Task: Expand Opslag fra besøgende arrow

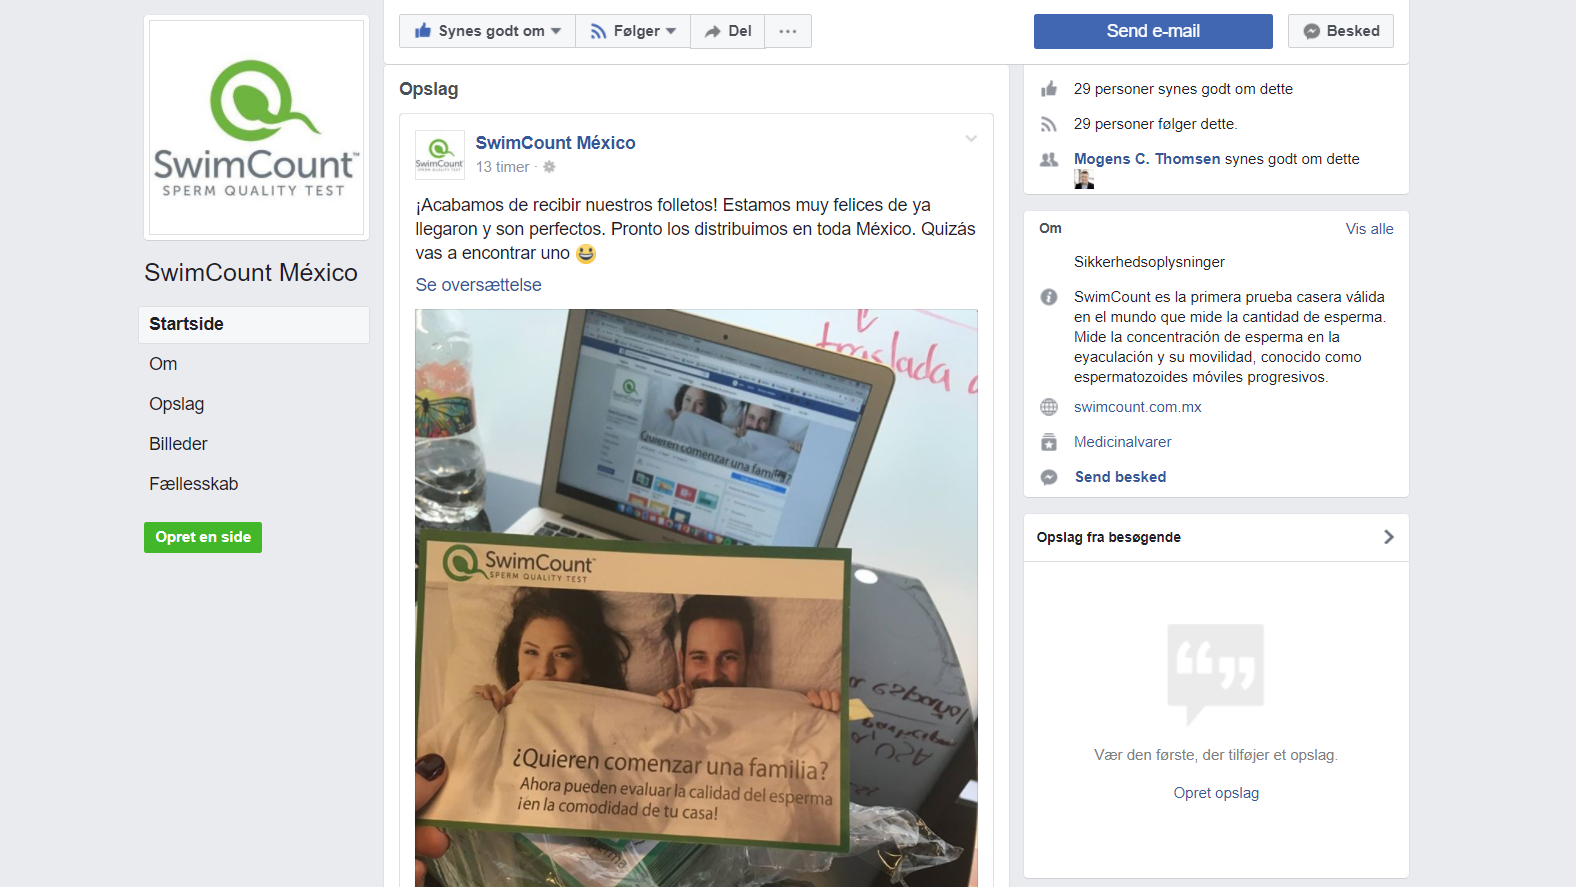Action: tap(1388, 537)
